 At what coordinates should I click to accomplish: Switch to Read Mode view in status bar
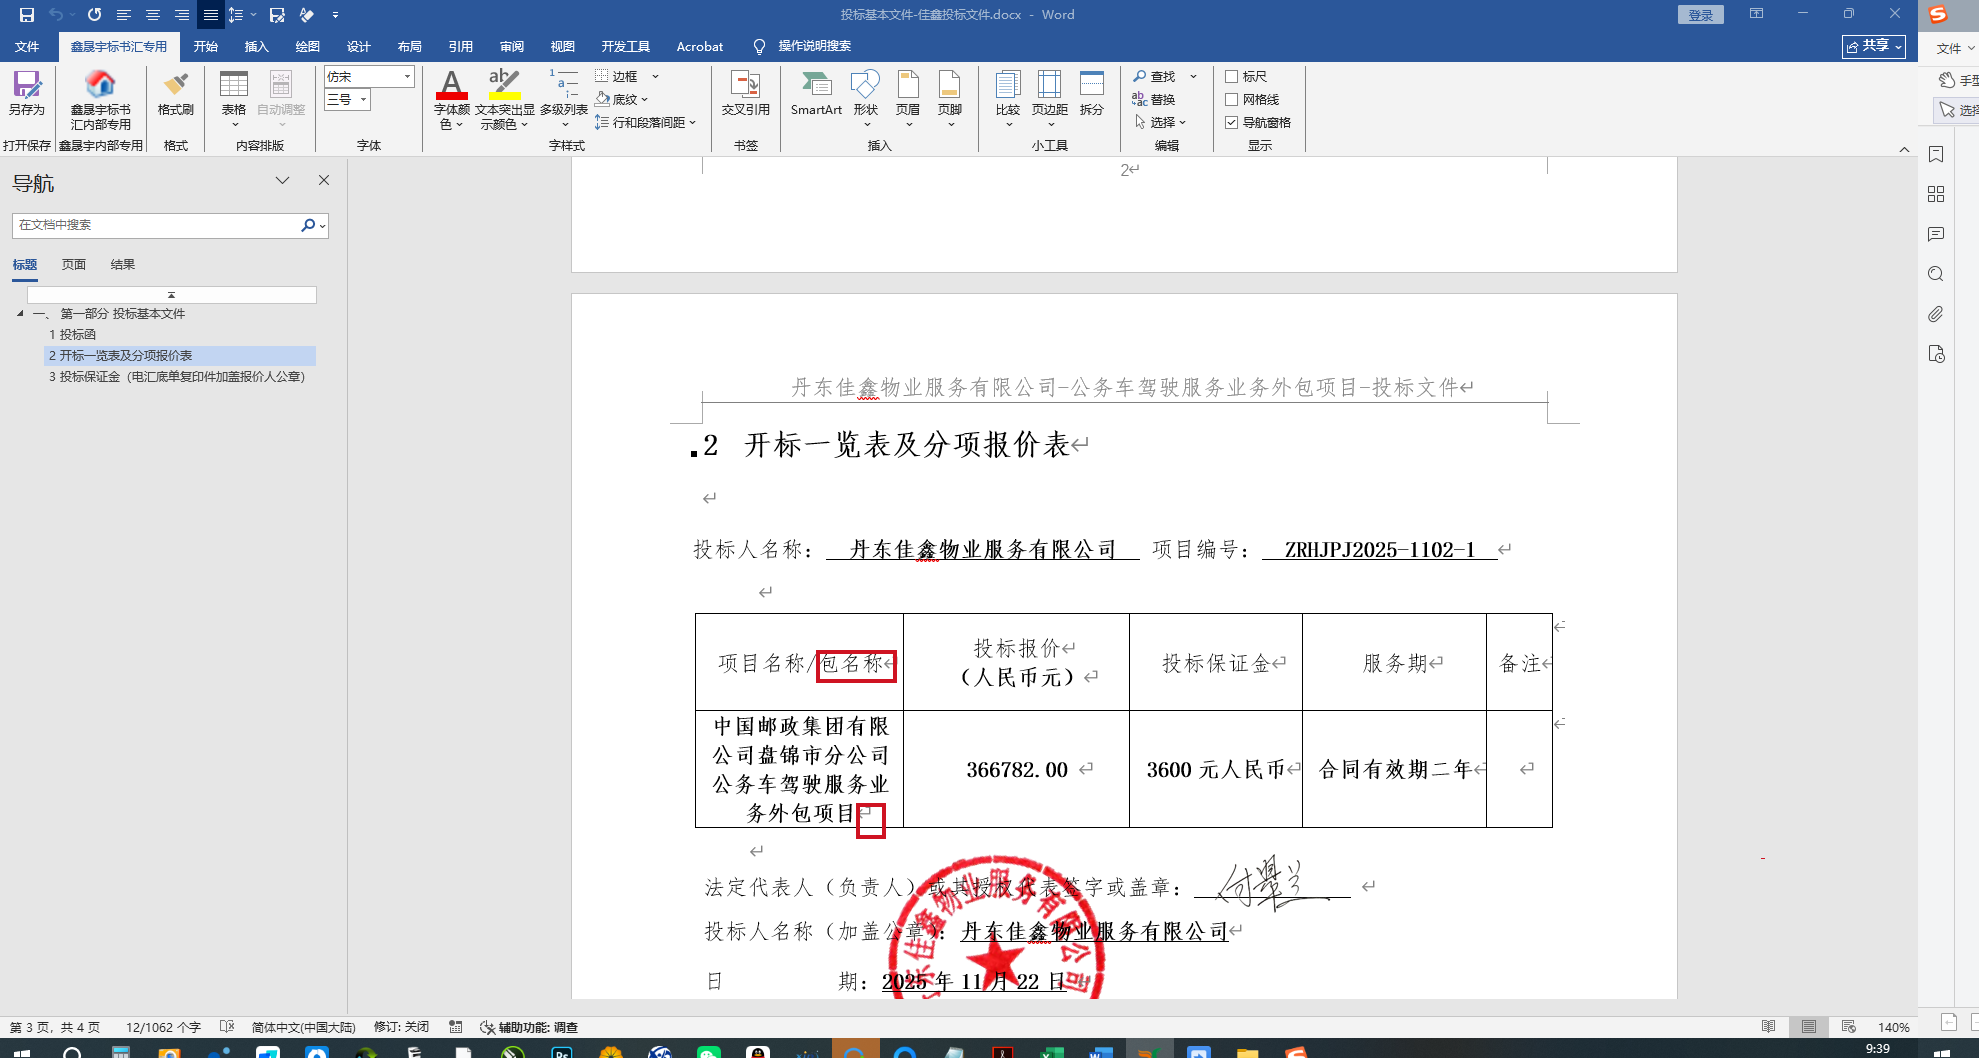click(x=1769, y=1027)
